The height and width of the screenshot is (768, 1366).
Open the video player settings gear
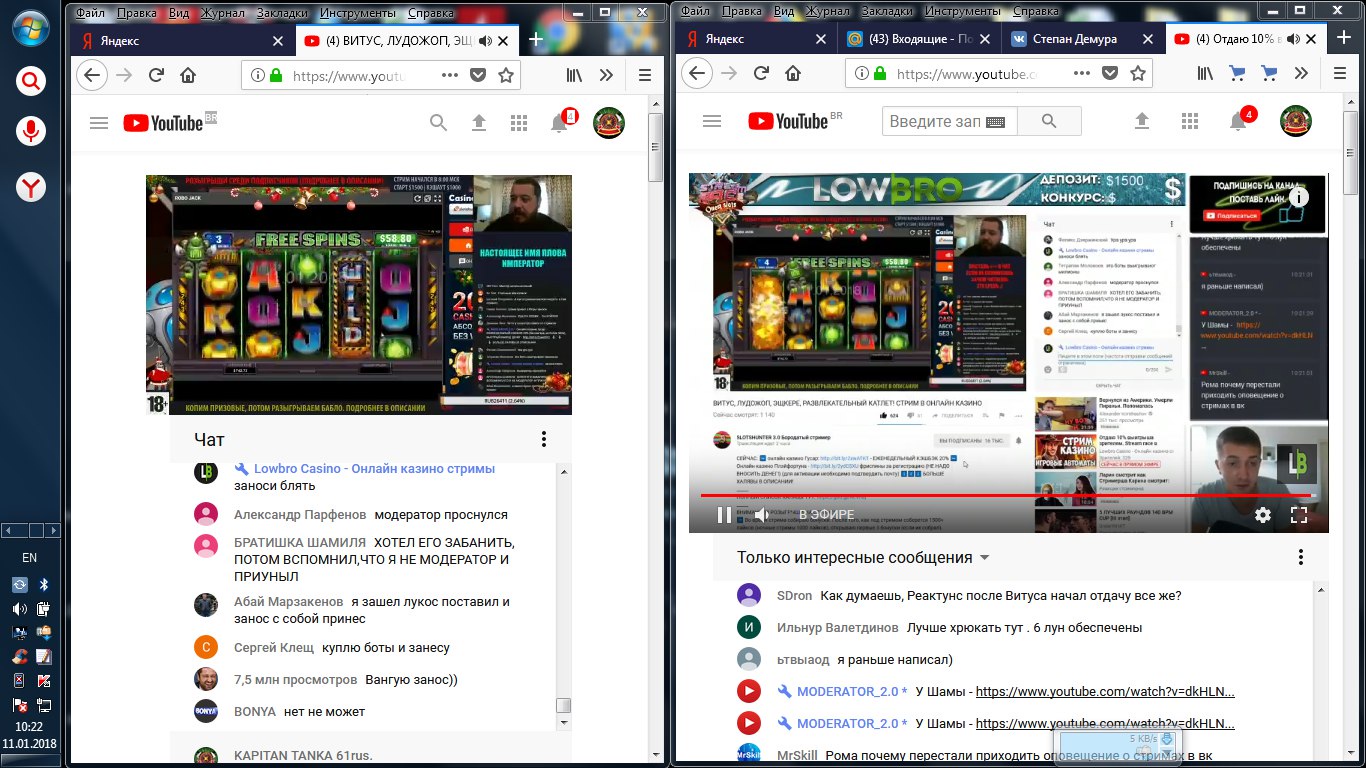point(1263,515)
